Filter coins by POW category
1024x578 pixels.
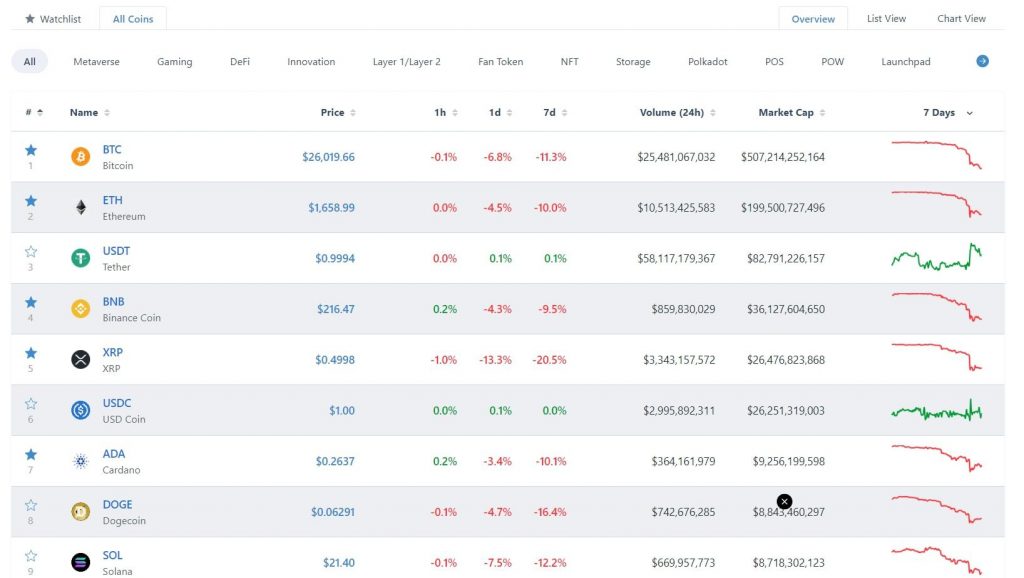tap(832, 61)
